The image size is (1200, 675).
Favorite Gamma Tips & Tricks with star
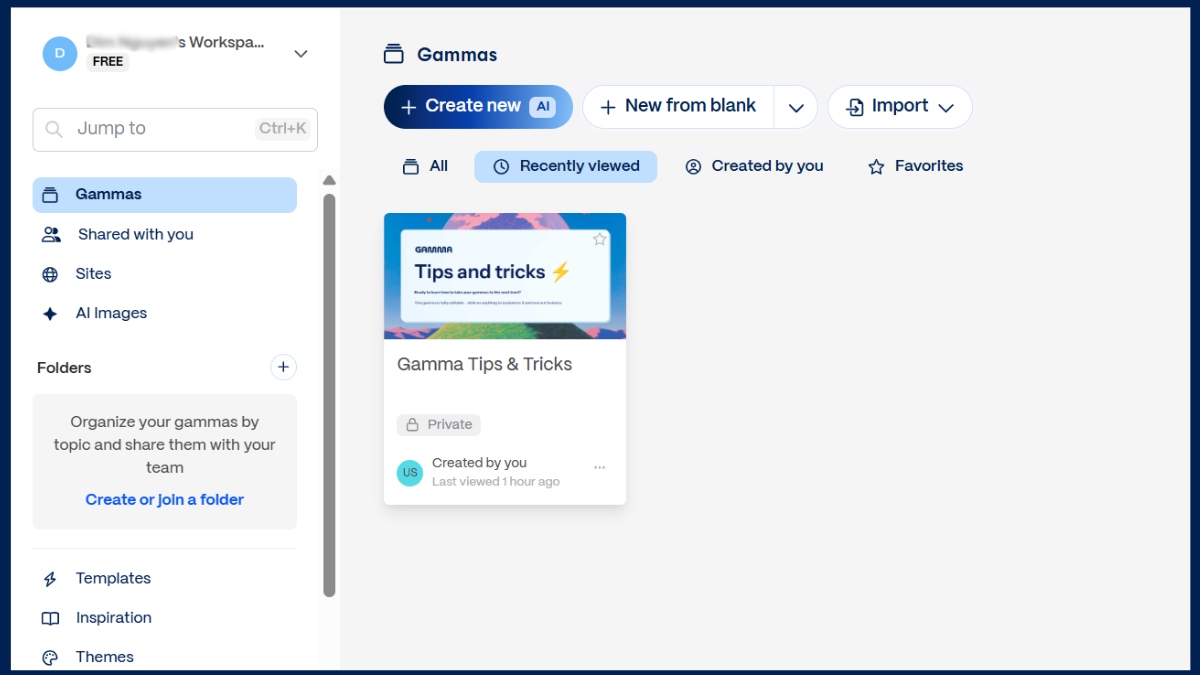coord(600,239)
